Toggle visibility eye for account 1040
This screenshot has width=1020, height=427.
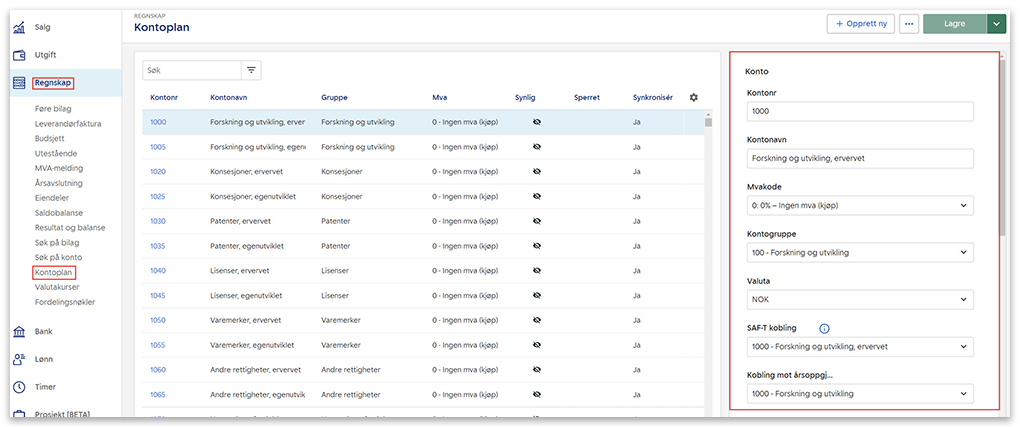point(536,270)
